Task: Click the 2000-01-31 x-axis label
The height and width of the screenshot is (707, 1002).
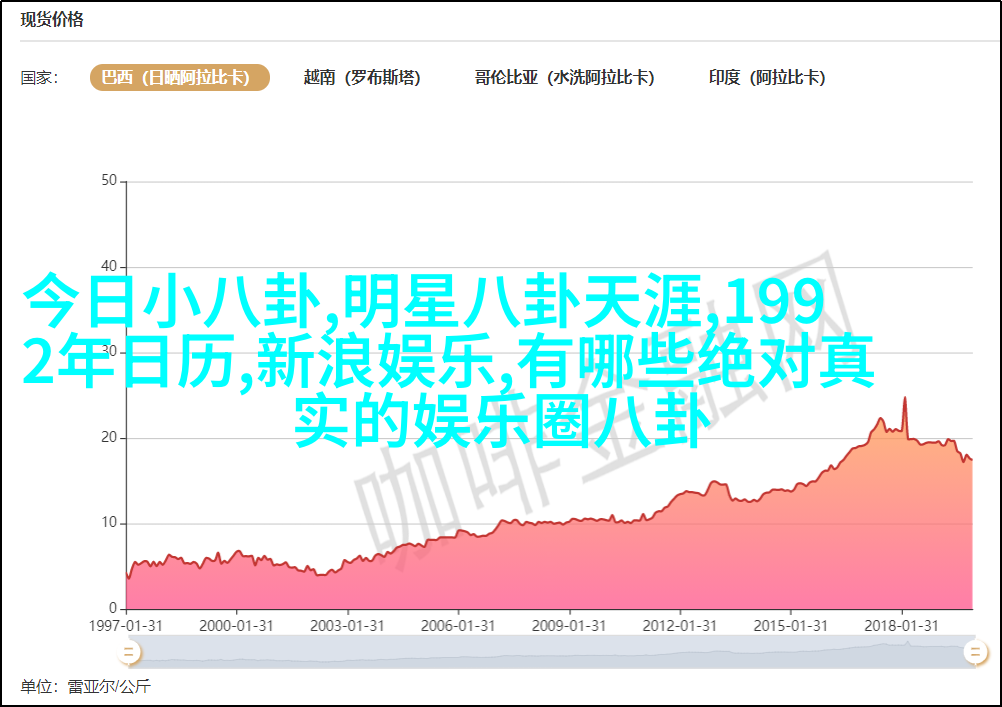Action: click(236, 626)
